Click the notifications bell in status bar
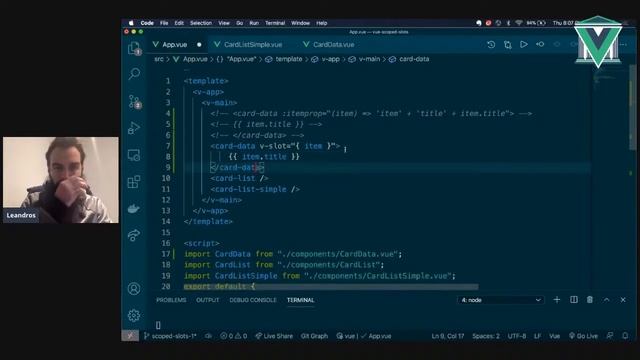This screenshot has height=360, width=640. tap(625, 336)
